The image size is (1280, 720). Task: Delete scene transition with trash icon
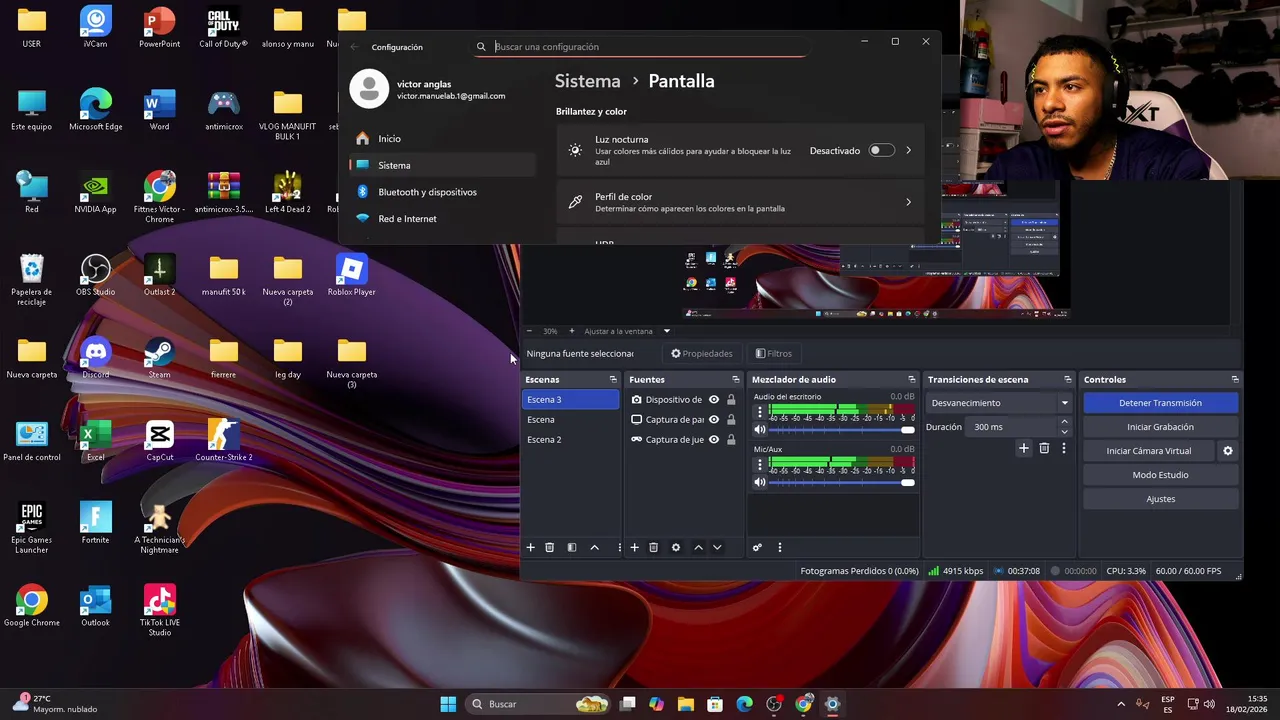tap(1044, 449)
